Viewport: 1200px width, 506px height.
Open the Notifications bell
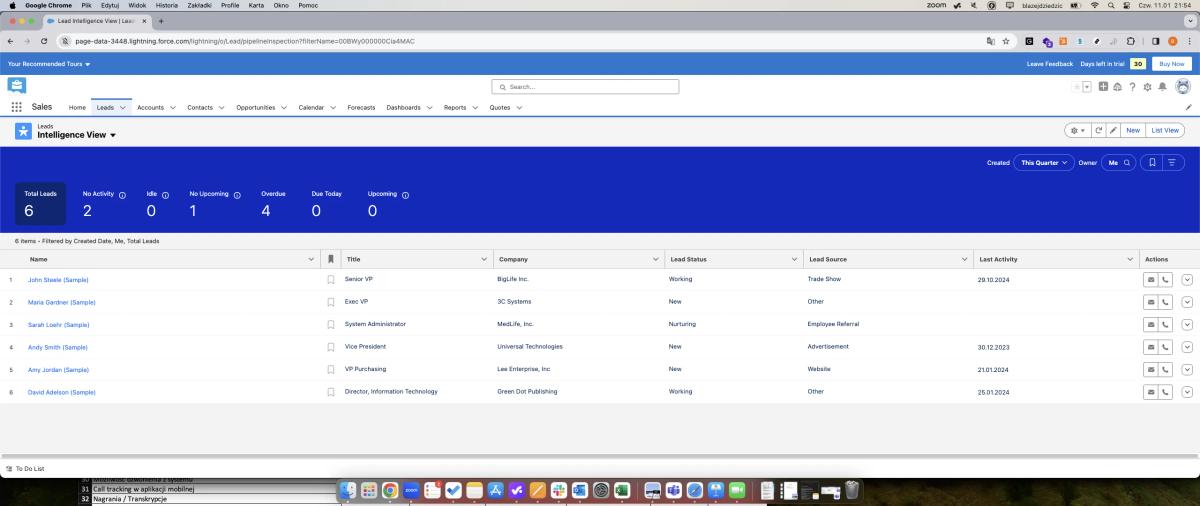point(1162,87)
